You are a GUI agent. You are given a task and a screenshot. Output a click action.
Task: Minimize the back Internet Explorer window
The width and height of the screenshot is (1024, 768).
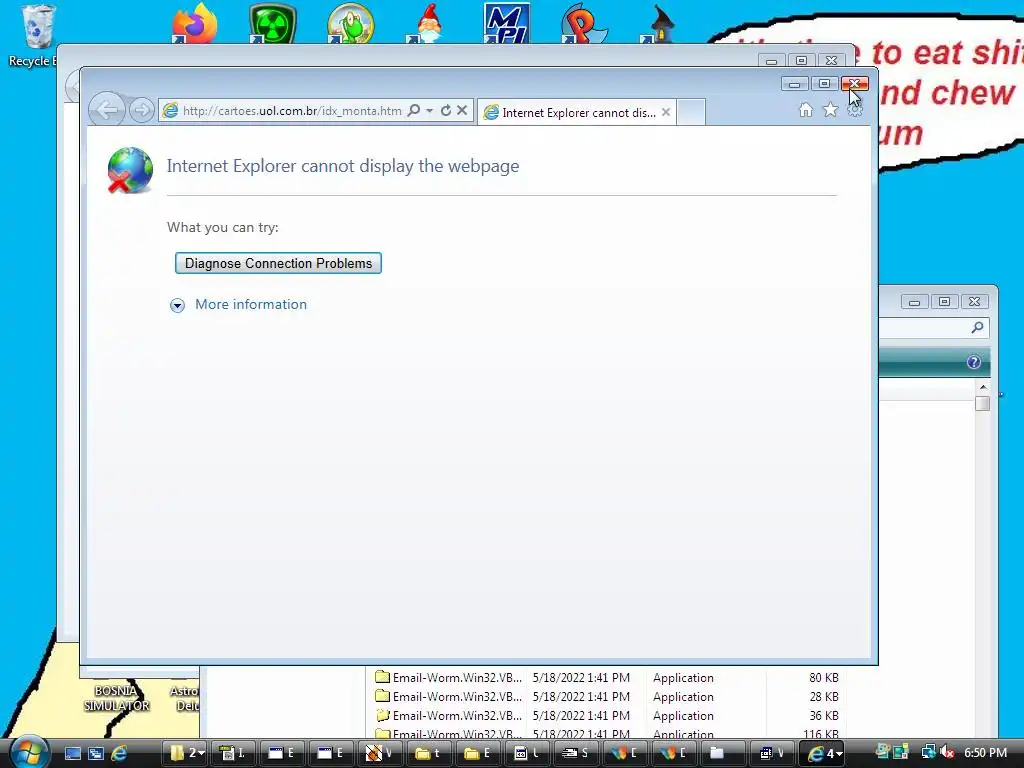[771, 60]
